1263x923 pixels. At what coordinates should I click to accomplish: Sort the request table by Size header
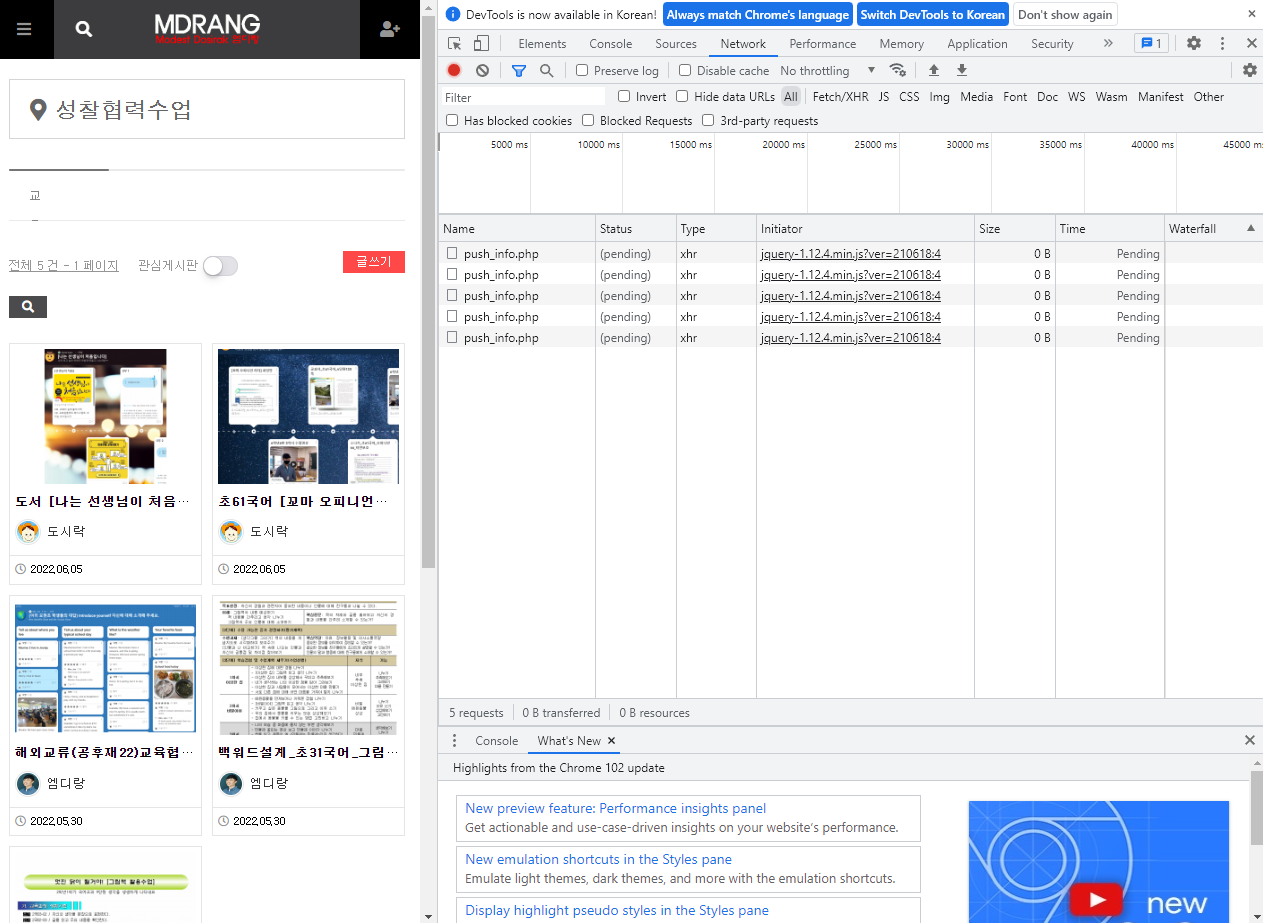click(1015, 228)
